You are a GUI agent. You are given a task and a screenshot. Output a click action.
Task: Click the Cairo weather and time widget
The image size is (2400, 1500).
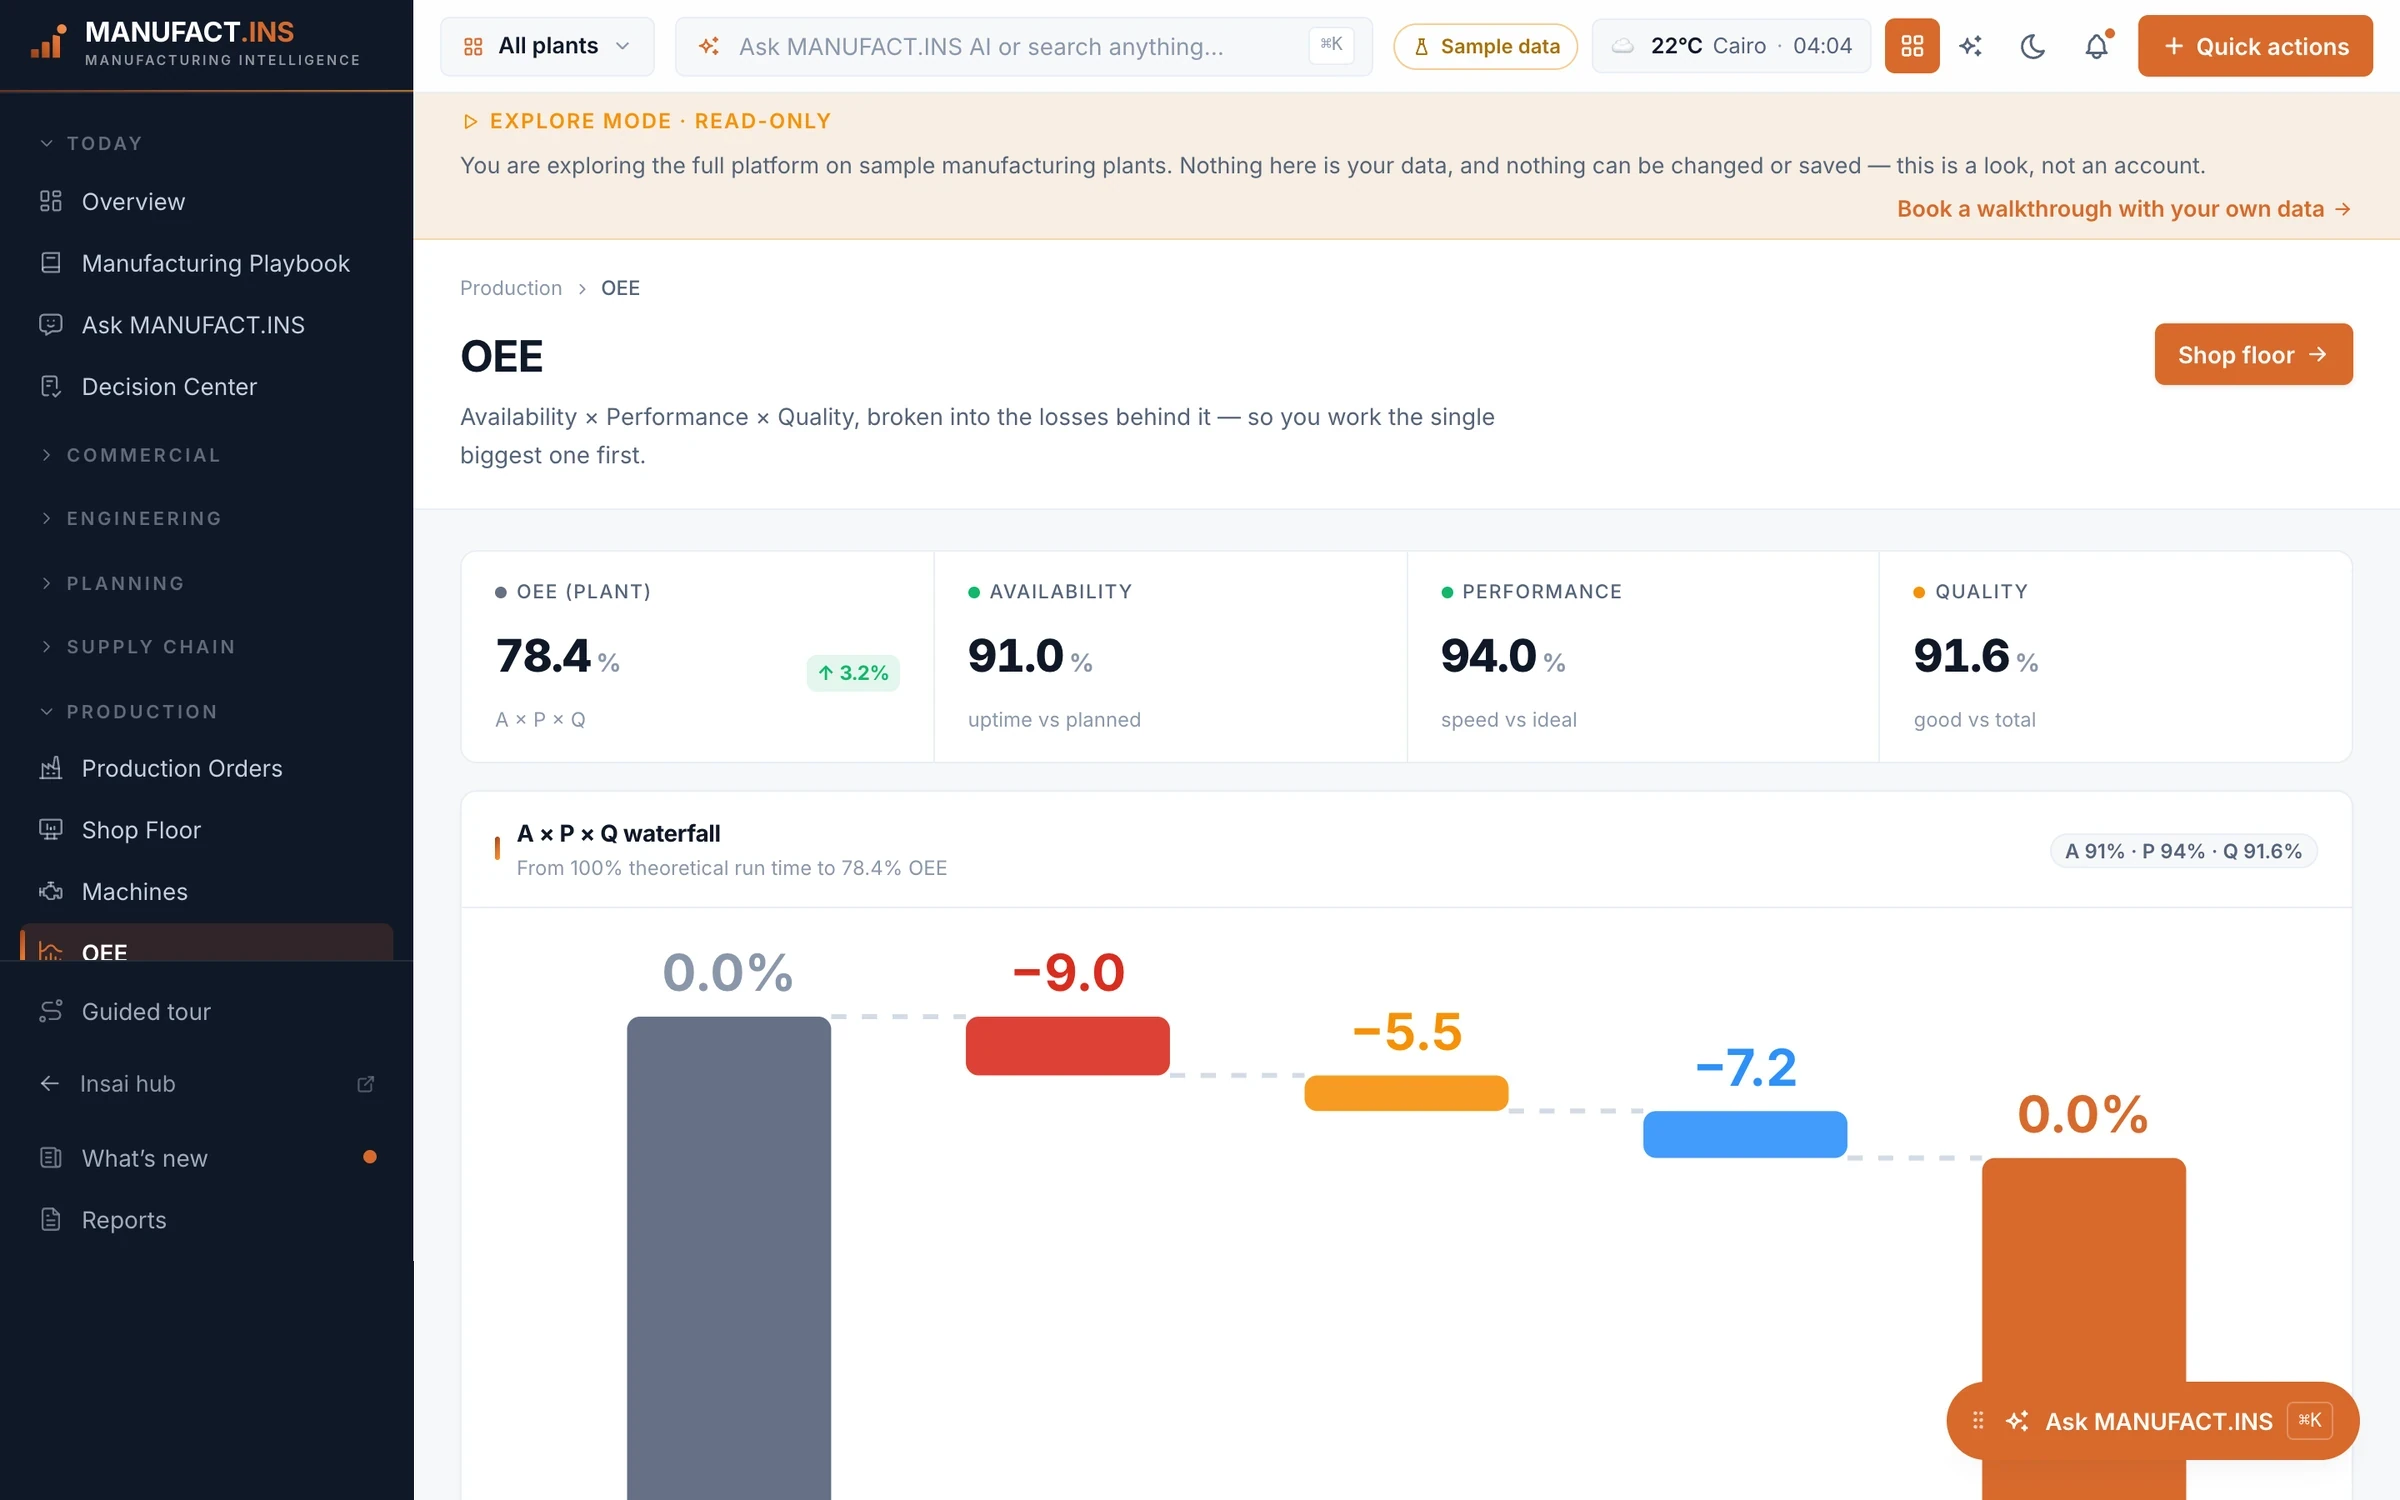[x=1731, y=46]
